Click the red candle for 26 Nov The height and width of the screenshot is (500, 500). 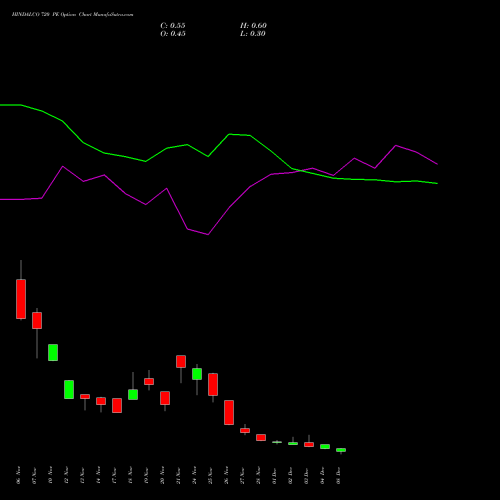click(x=229, y=412)
